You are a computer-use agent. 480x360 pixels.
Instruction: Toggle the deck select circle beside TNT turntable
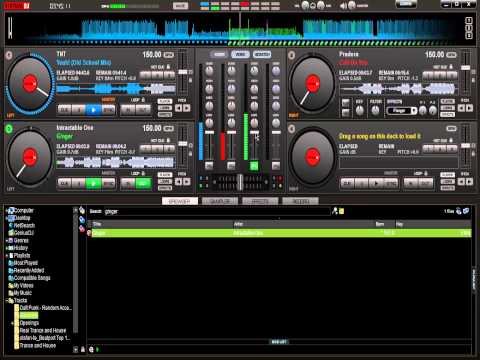point(9,55)
